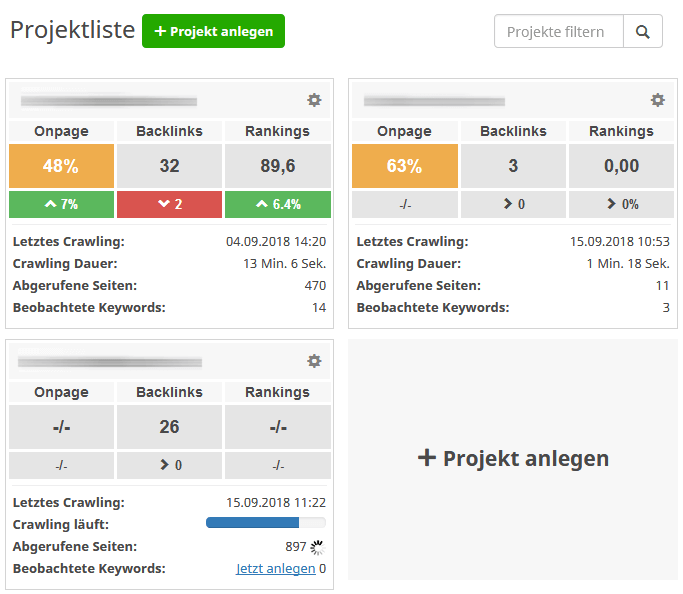Click the Backlinks value 32
Image resolution: width=683 pixels, height=594 pixels.
(169, 166)
